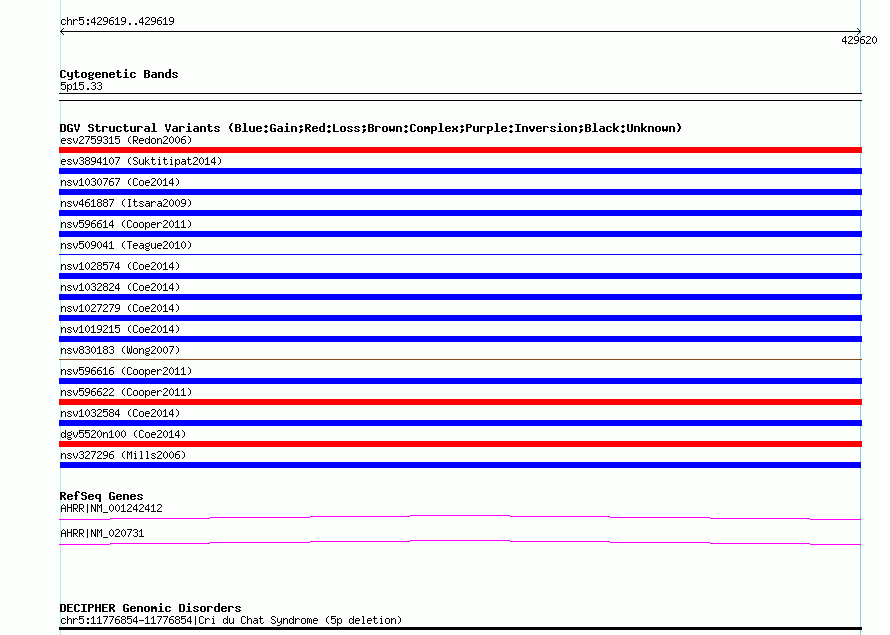
Task: Click the blue bar under nsv461887
Action: [x=460, y=213]
